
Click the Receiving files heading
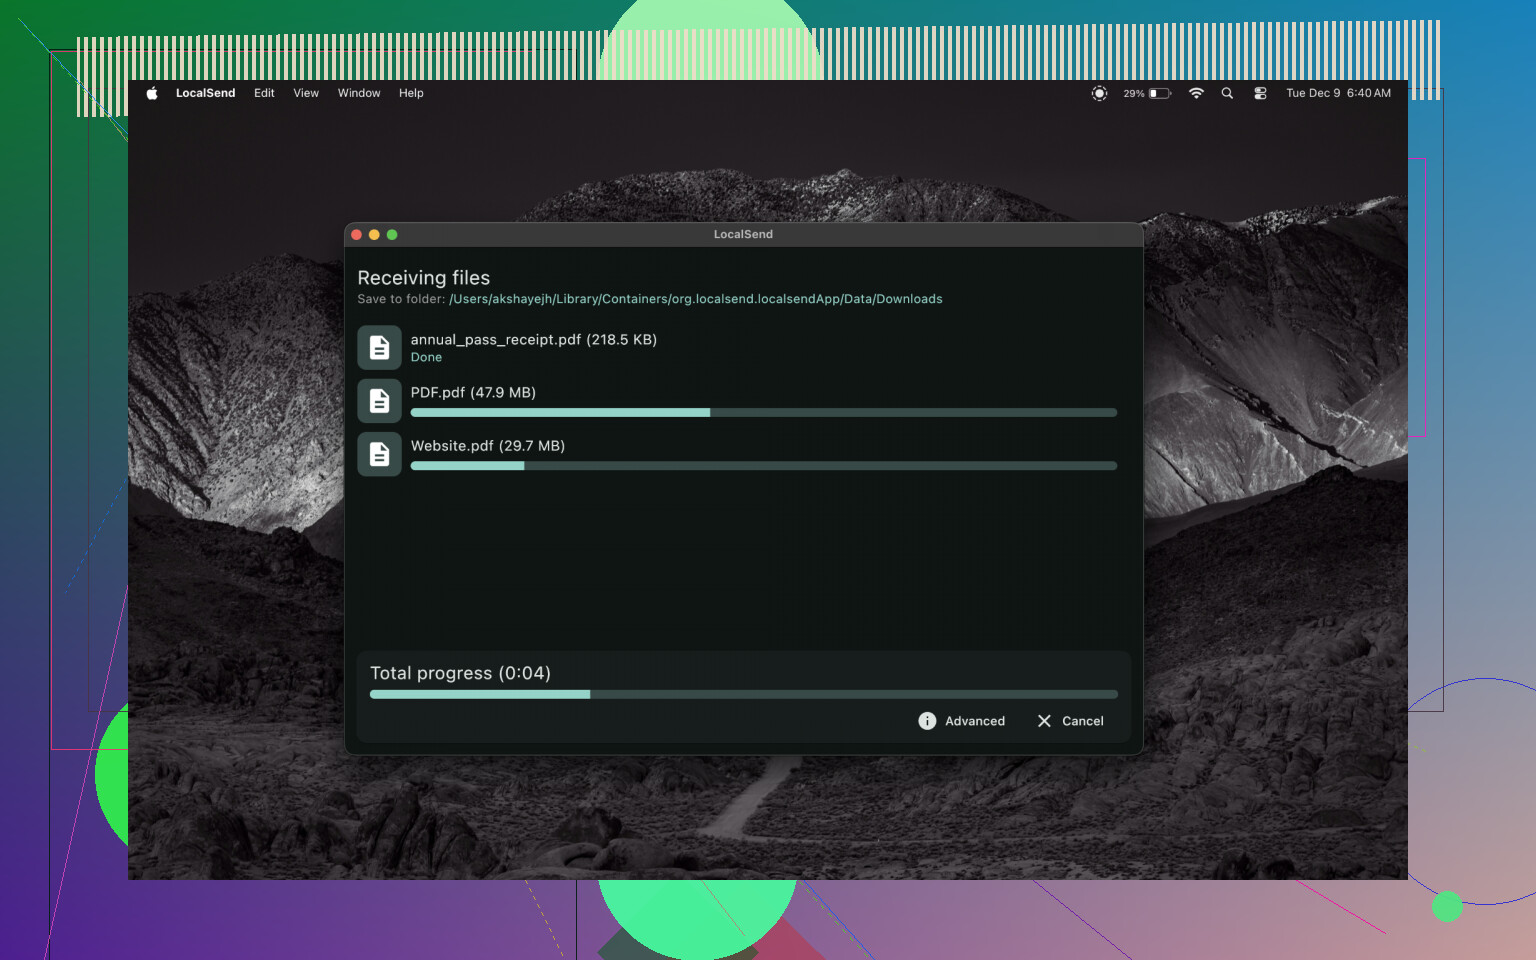pyautogui.click(x=424, y=278)
